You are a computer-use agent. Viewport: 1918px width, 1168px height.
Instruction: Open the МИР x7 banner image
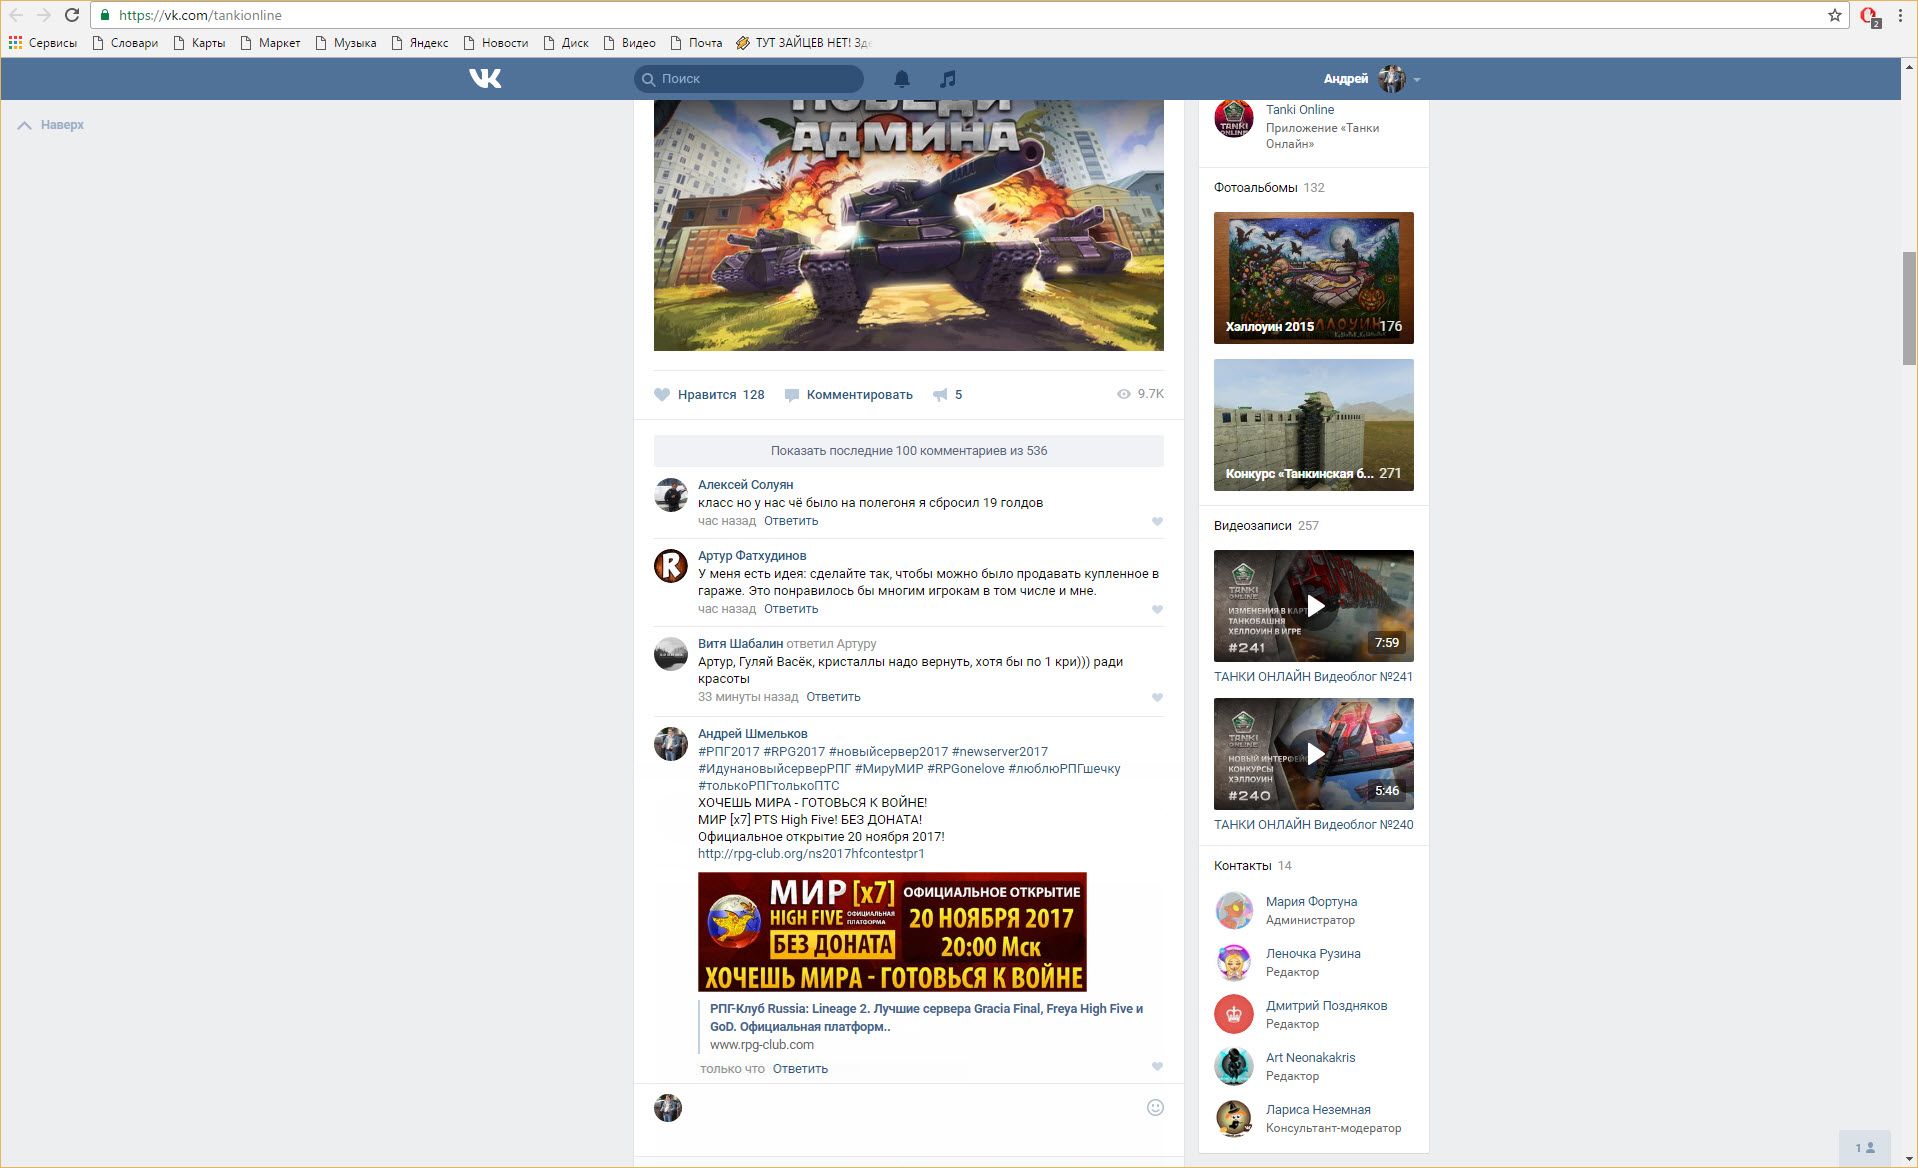892,932
